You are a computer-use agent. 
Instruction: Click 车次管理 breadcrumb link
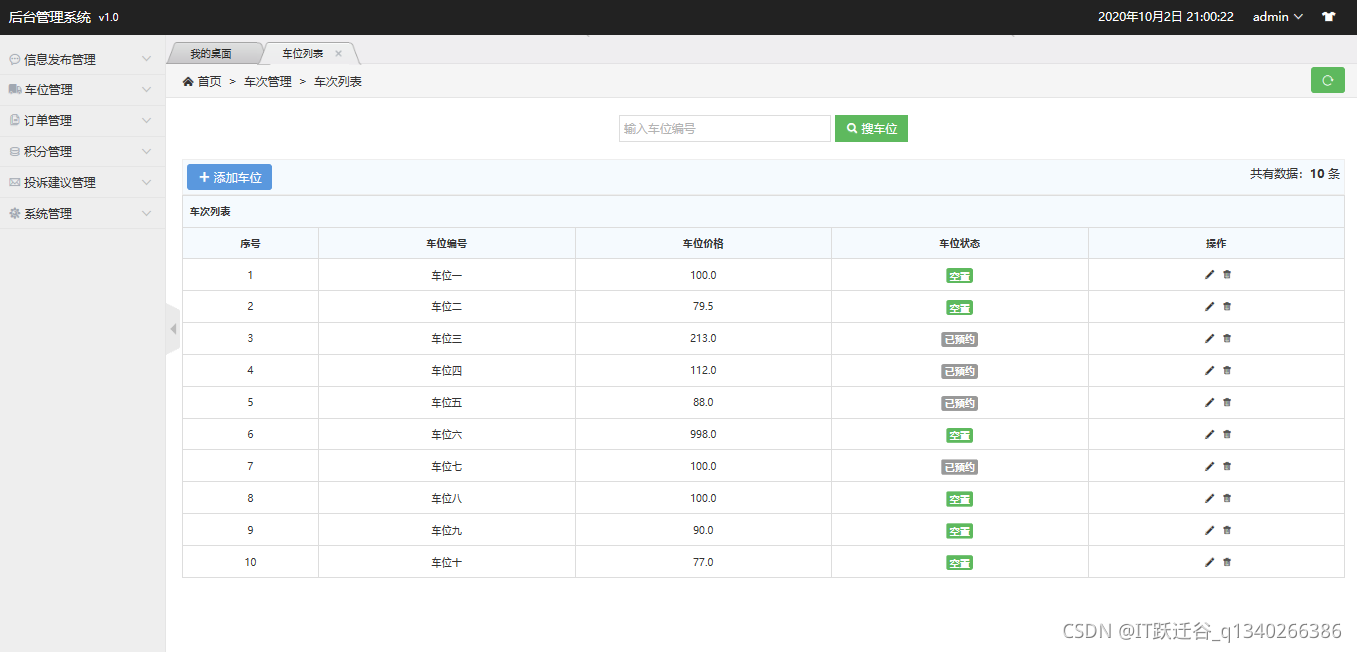268,82
